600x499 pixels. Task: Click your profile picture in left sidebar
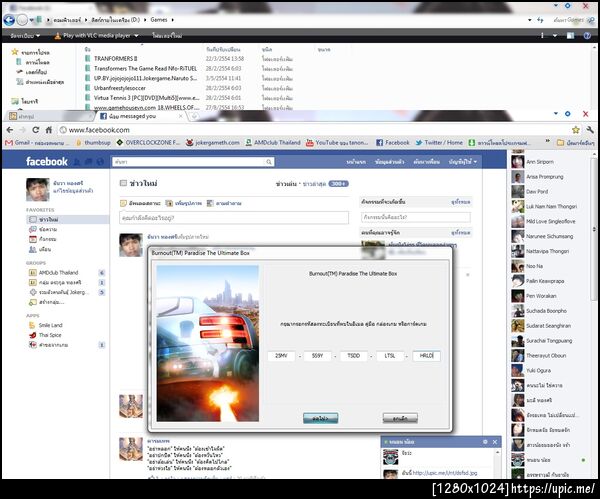38,189
